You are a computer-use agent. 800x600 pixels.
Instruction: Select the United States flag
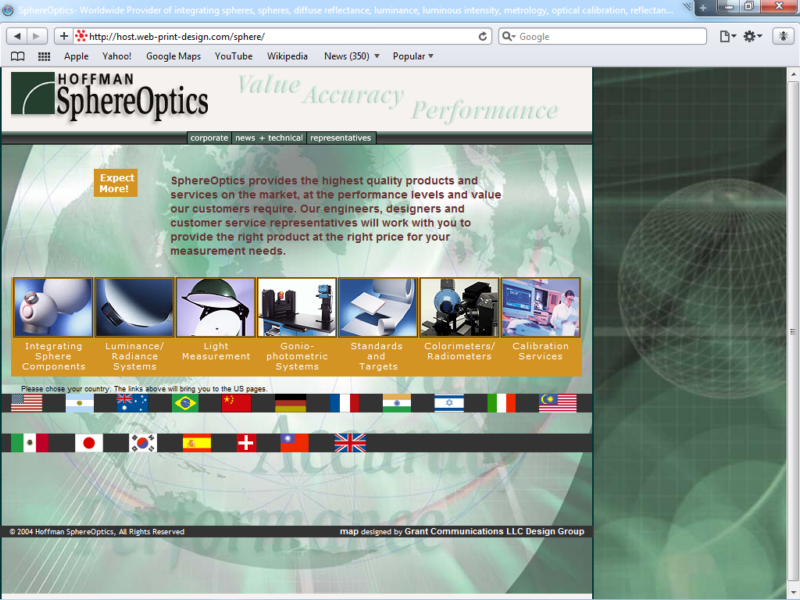coord(27,403)
